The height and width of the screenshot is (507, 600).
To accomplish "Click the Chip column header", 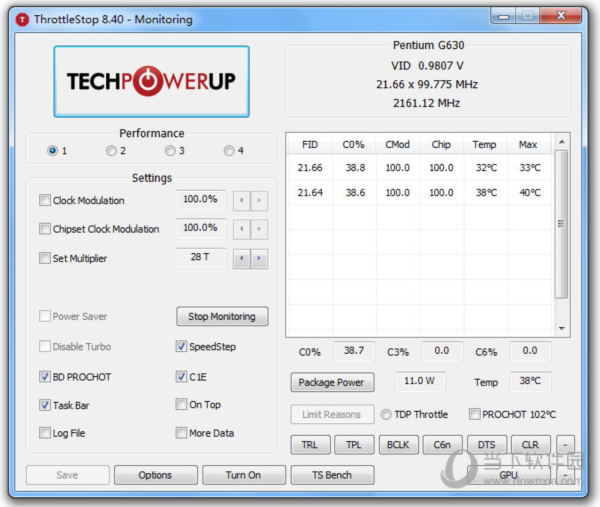I will pos(441,145).
